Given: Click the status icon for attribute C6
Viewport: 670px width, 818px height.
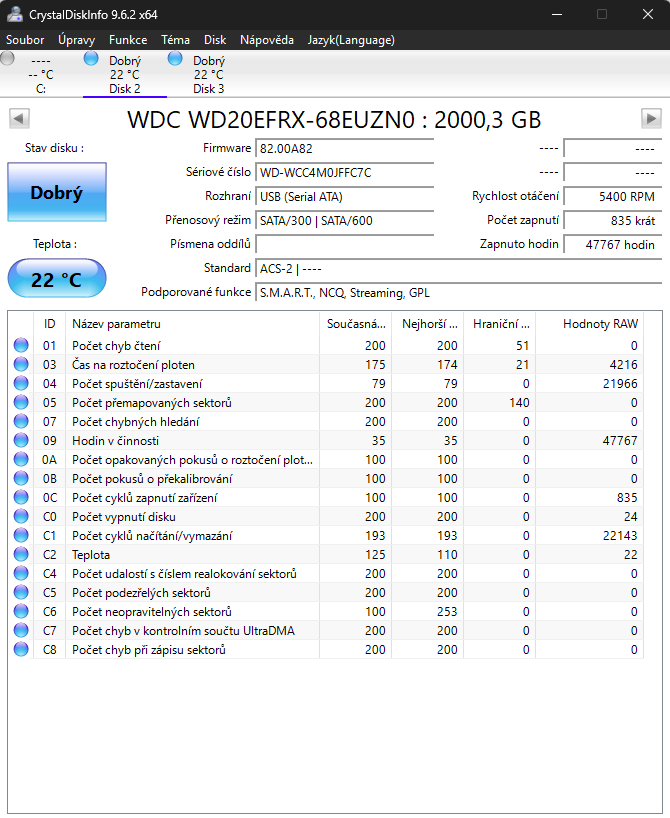Looking at the screenshot, I should point(21,611).
